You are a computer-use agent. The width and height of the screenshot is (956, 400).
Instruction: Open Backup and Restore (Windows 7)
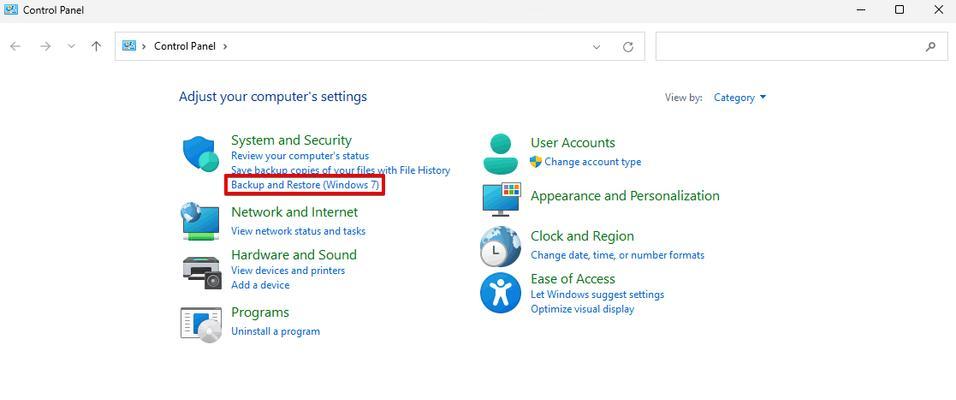(305, 185)
